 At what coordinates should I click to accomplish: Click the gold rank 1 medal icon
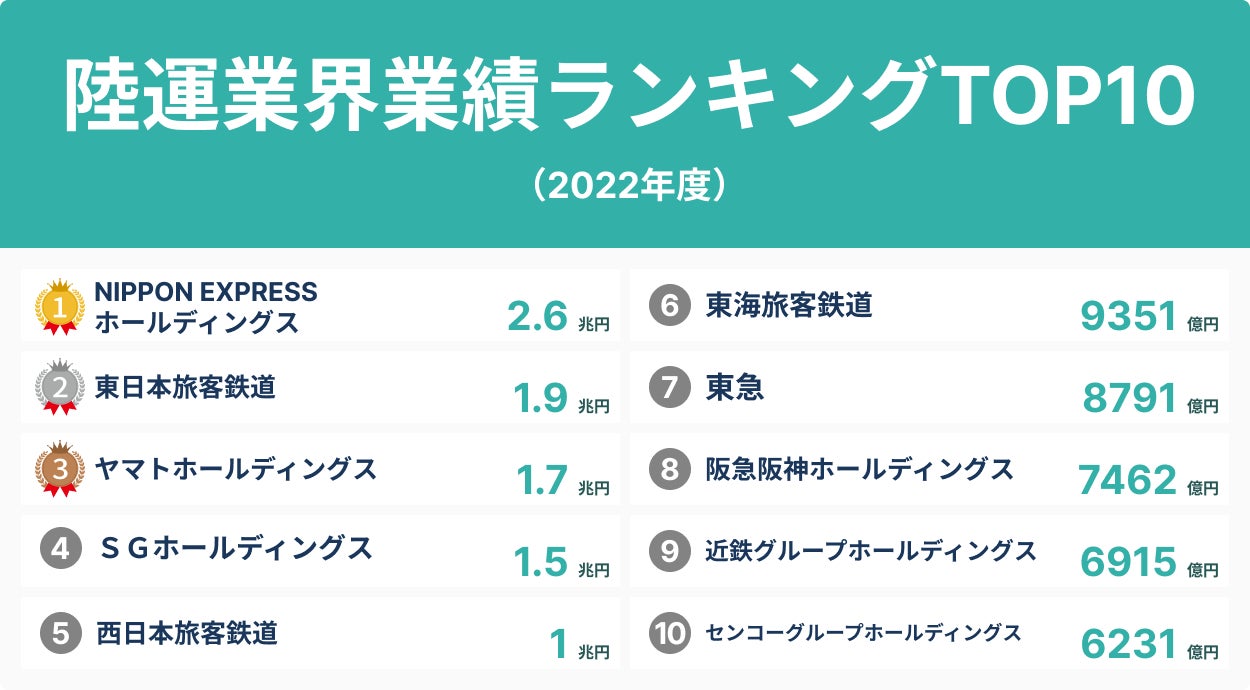pyautogui.click(x=59, y=307)
